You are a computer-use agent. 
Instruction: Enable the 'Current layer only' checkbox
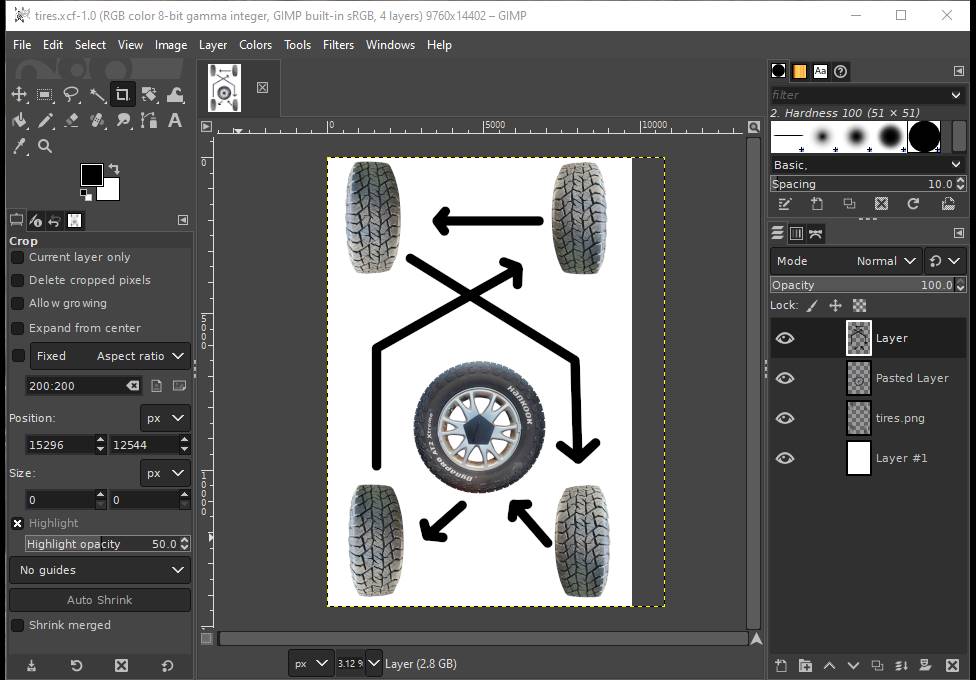[x=18, y=257]
